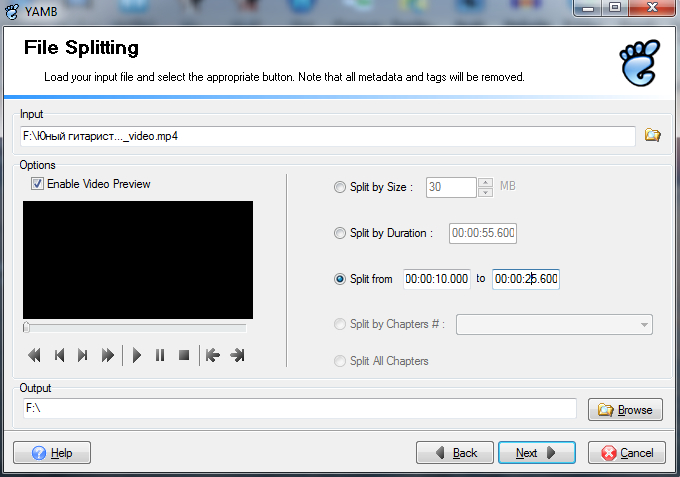Click the fast forward icon

[108, 355]
